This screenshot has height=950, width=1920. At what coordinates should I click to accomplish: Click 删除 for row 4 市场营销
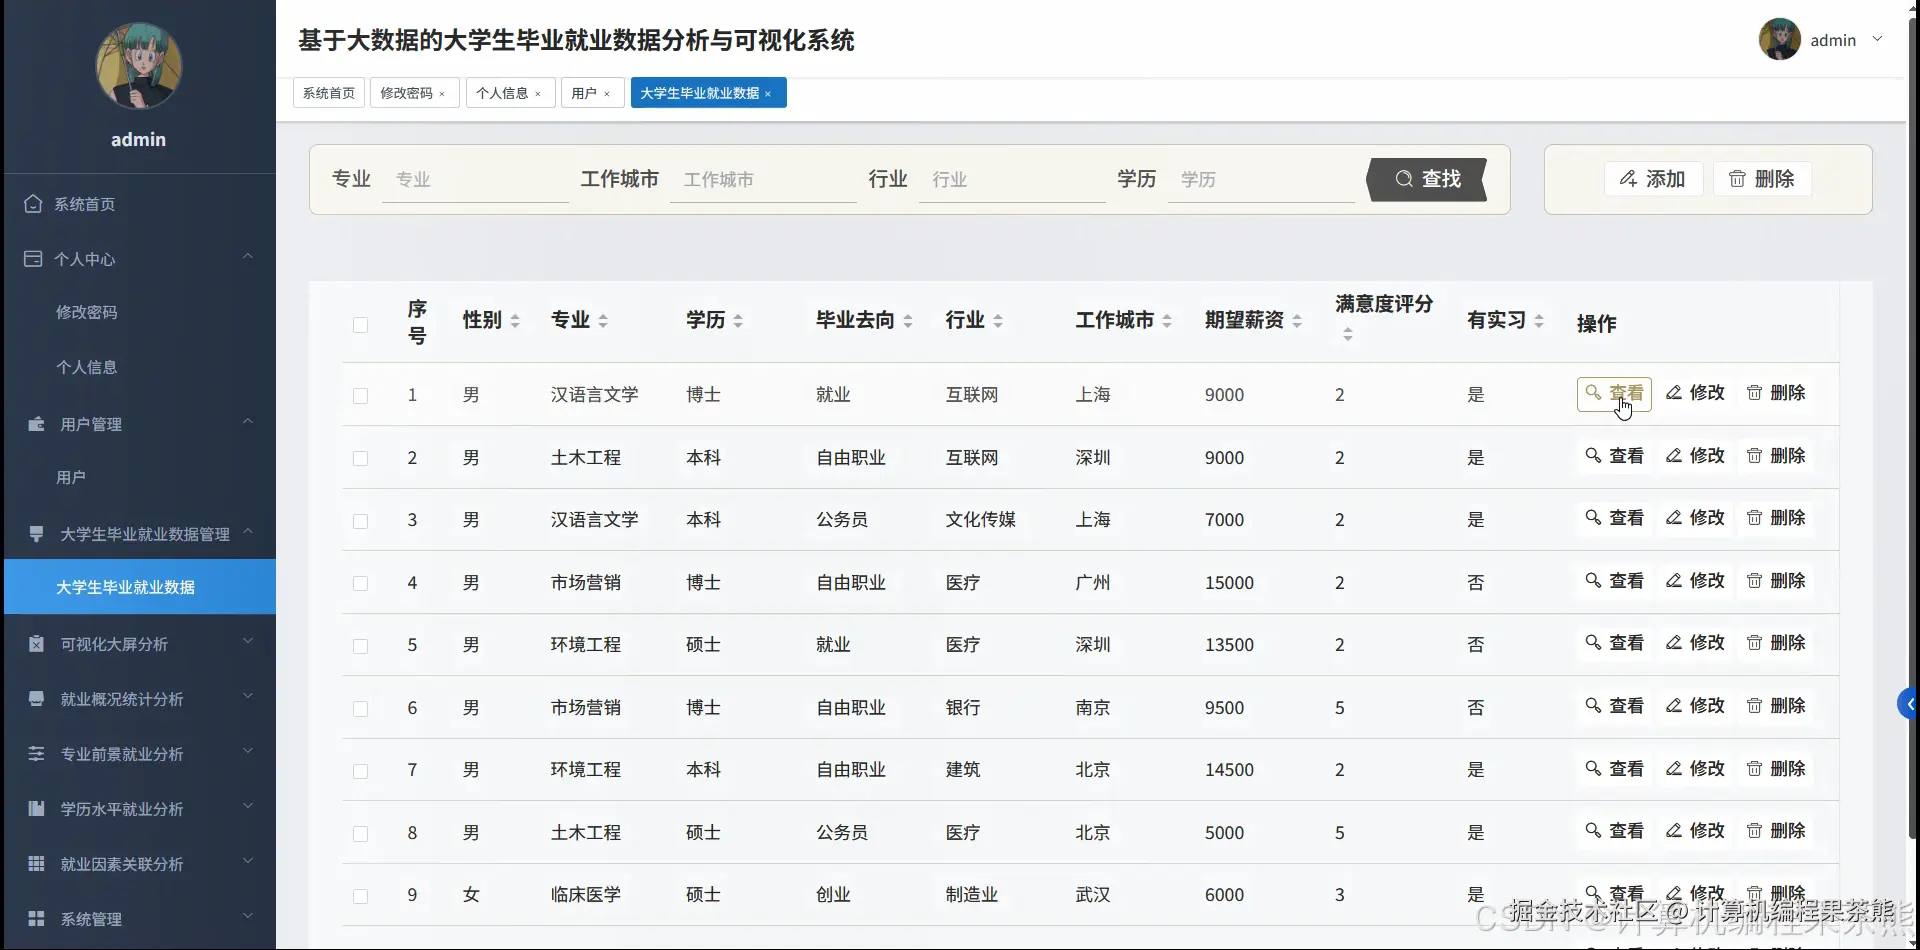coord(1776,581)
